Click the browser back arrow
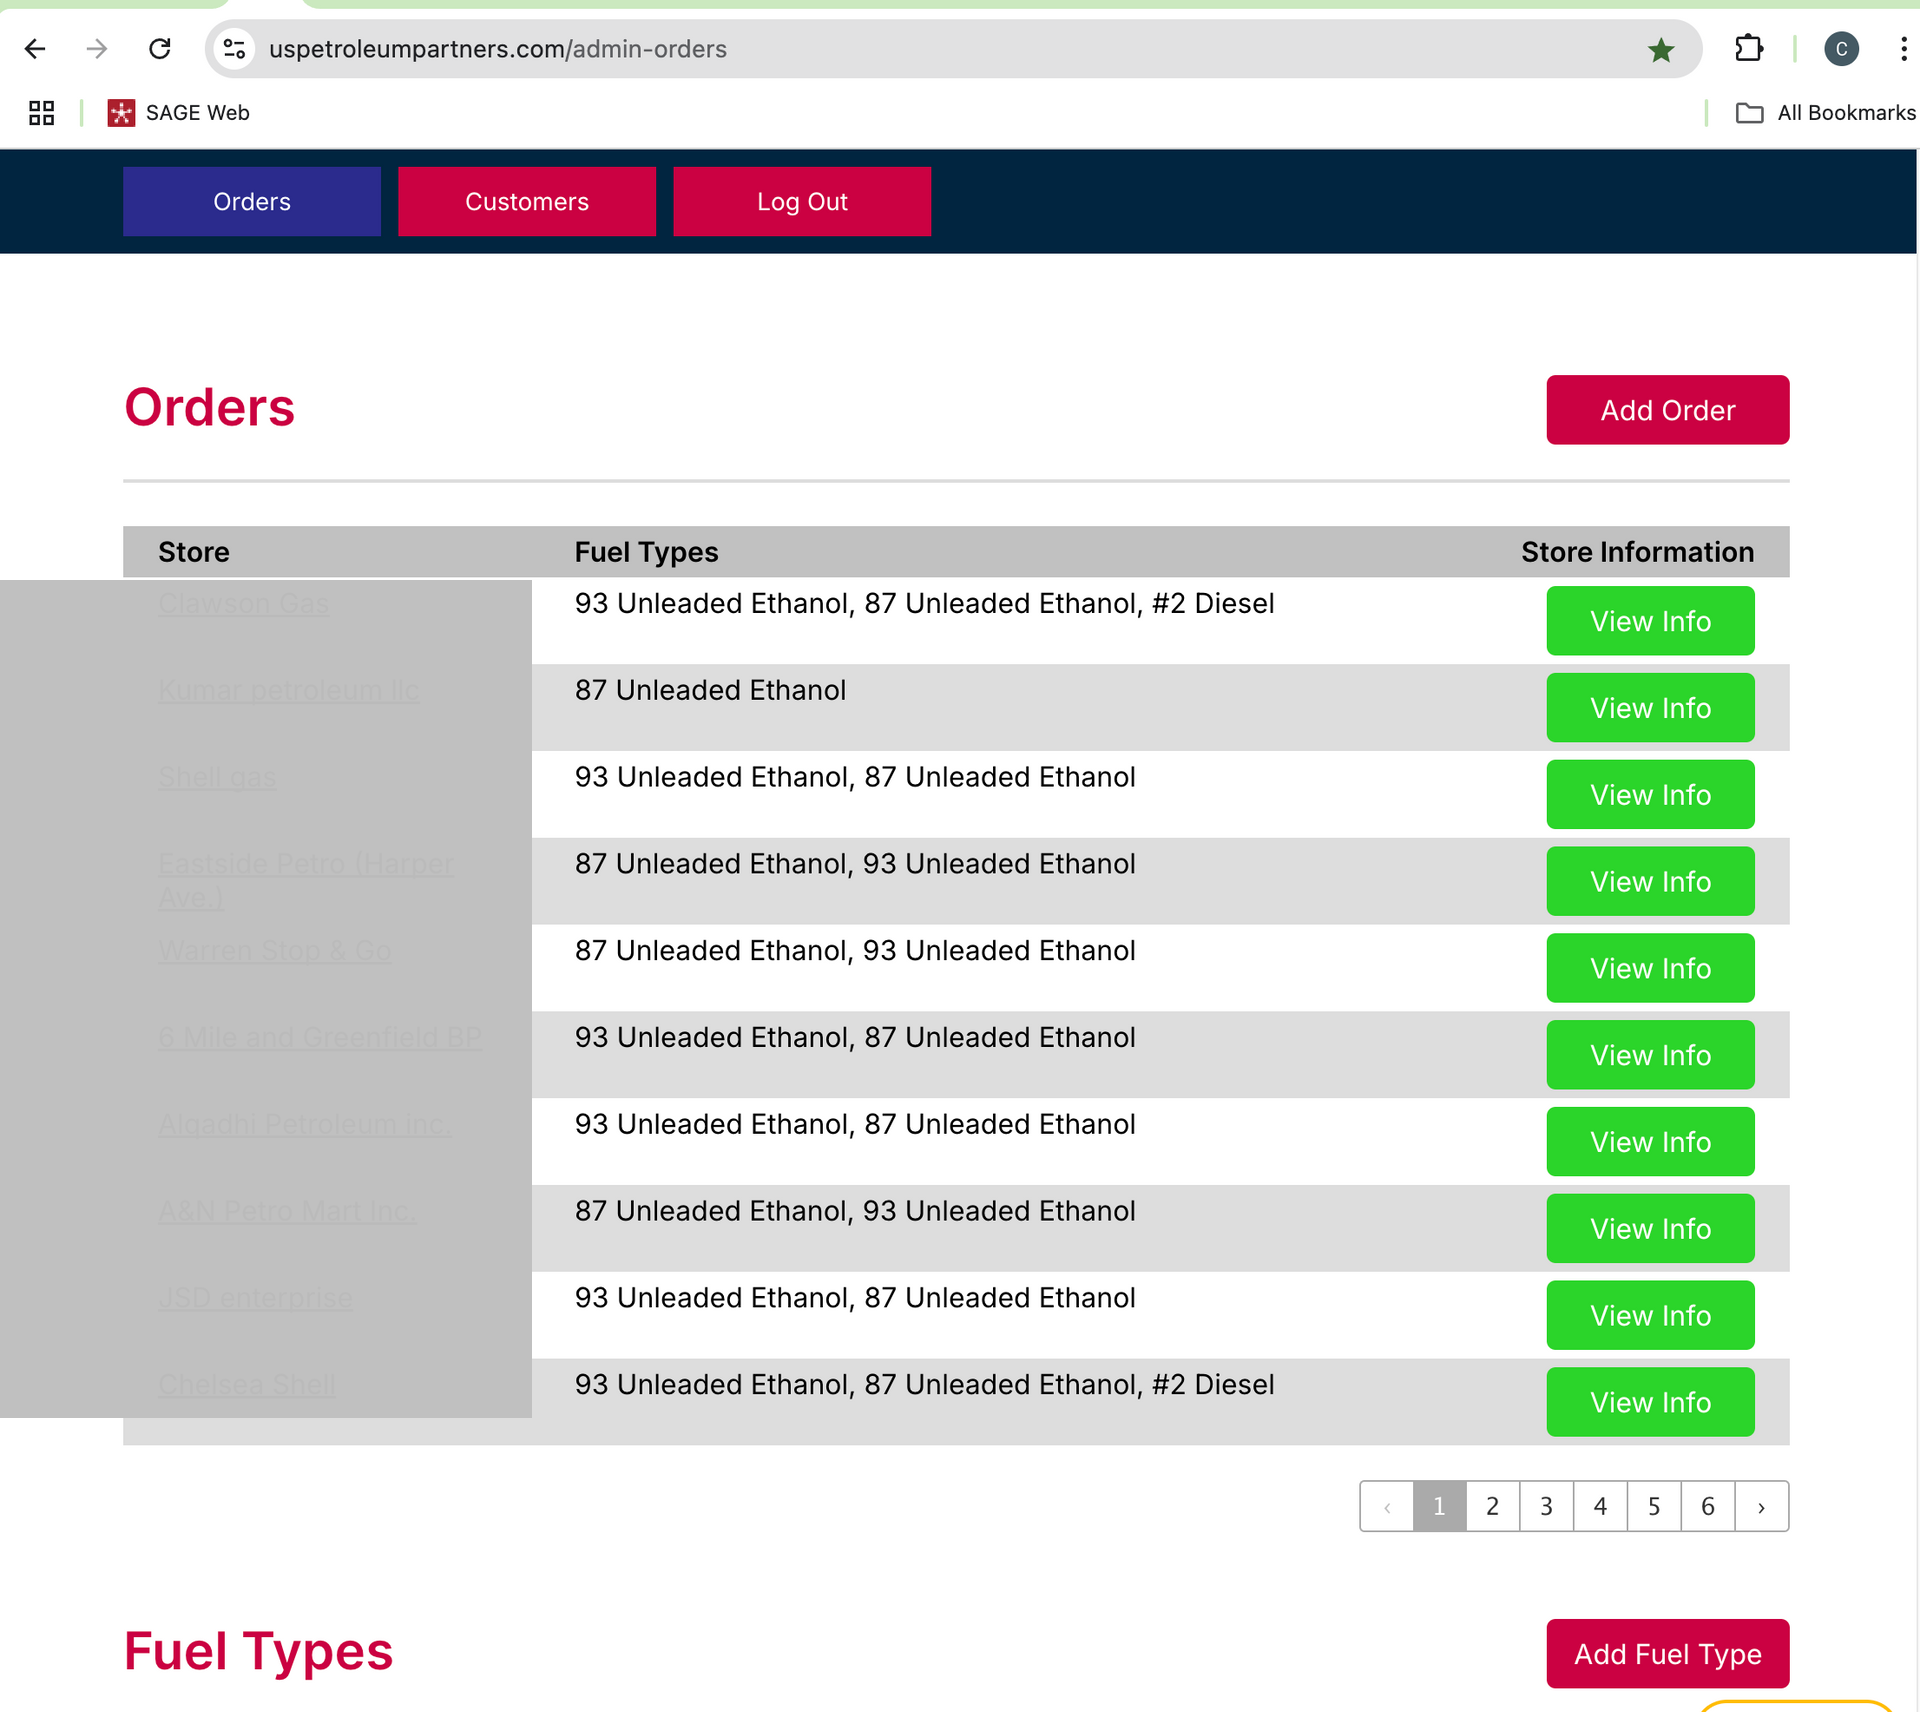Screen dimensions: 1920x1712 35,49
